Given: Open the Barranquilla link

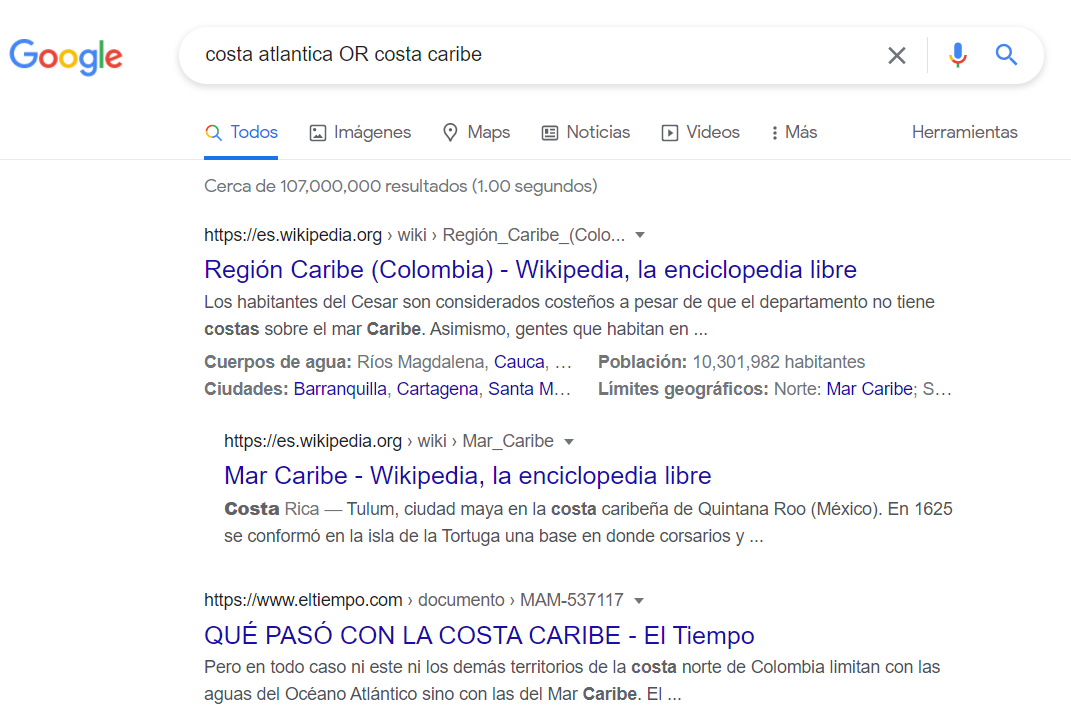Looking at the screenshot, I should click(340, 389).
